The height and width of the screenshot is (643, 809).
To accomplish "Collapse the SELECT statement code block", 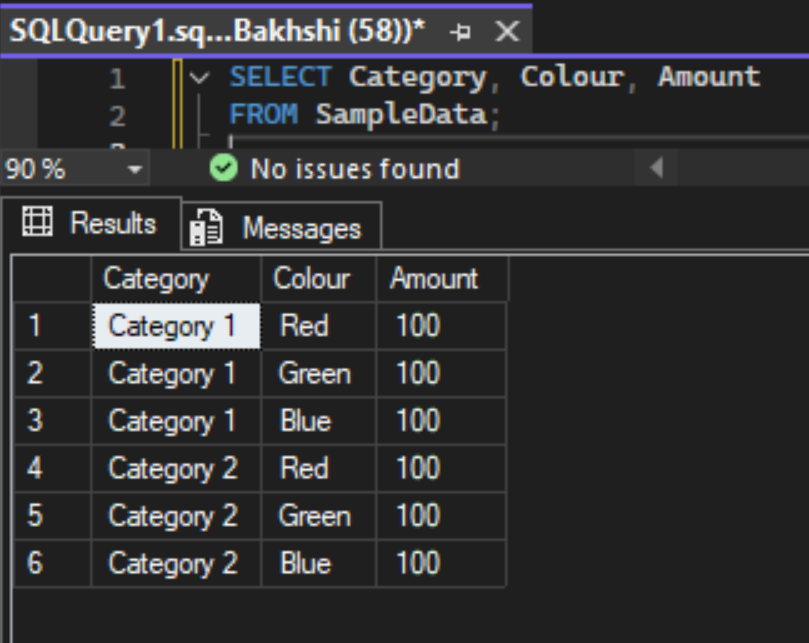I will [199, 78].
